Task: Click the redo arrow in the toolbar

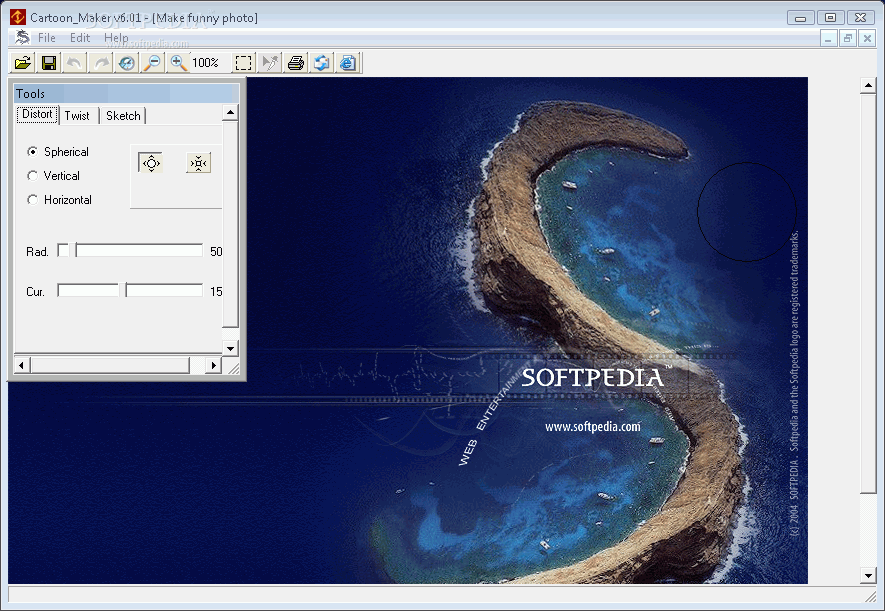Action: pyautogui.click(x=101, y=63)
